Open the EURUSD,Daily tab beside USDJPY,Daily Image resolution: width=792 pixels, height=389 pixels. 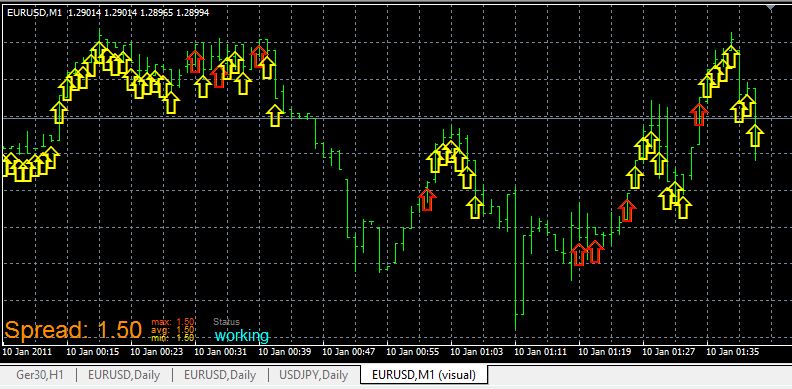[x=220, y=375]
